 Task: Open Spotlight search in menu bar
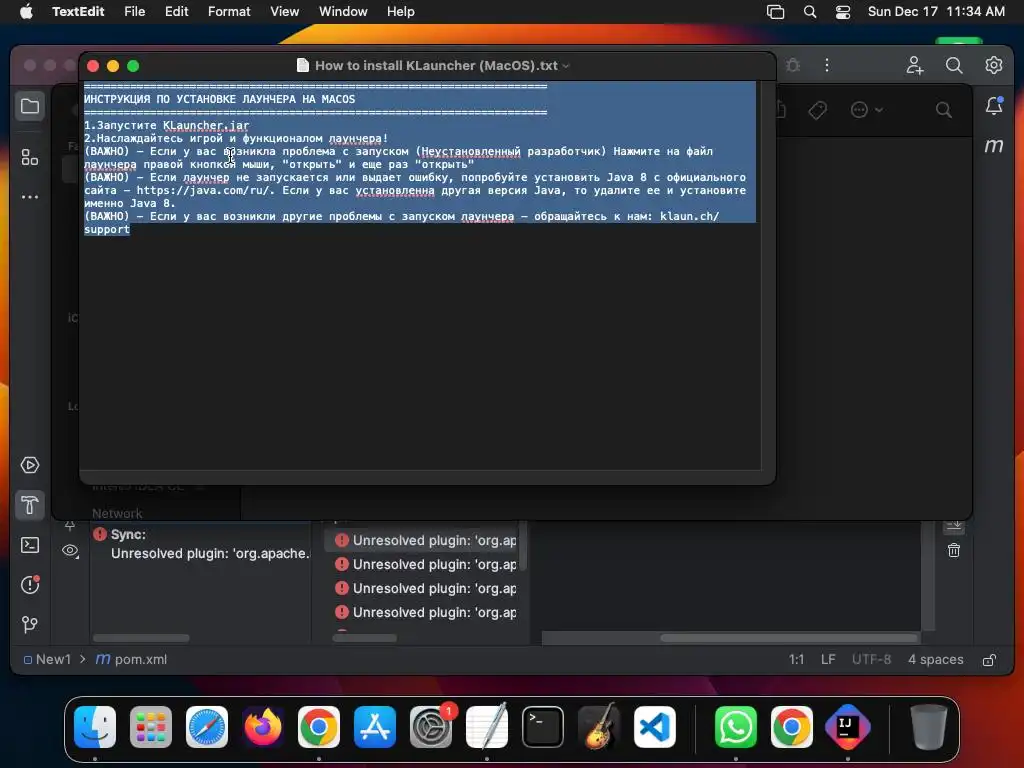pos(810,11)
